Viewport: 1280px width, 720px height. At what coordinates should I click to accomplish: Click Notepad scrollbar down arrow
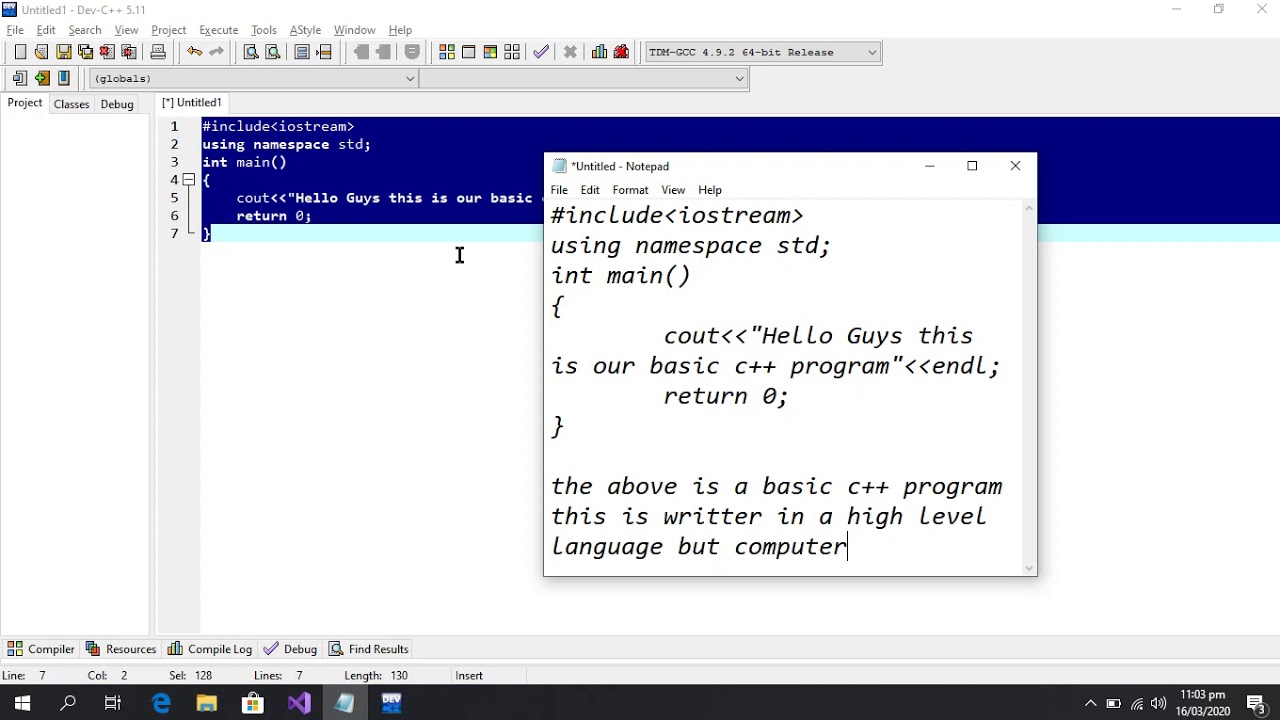tap(1029, 568)
